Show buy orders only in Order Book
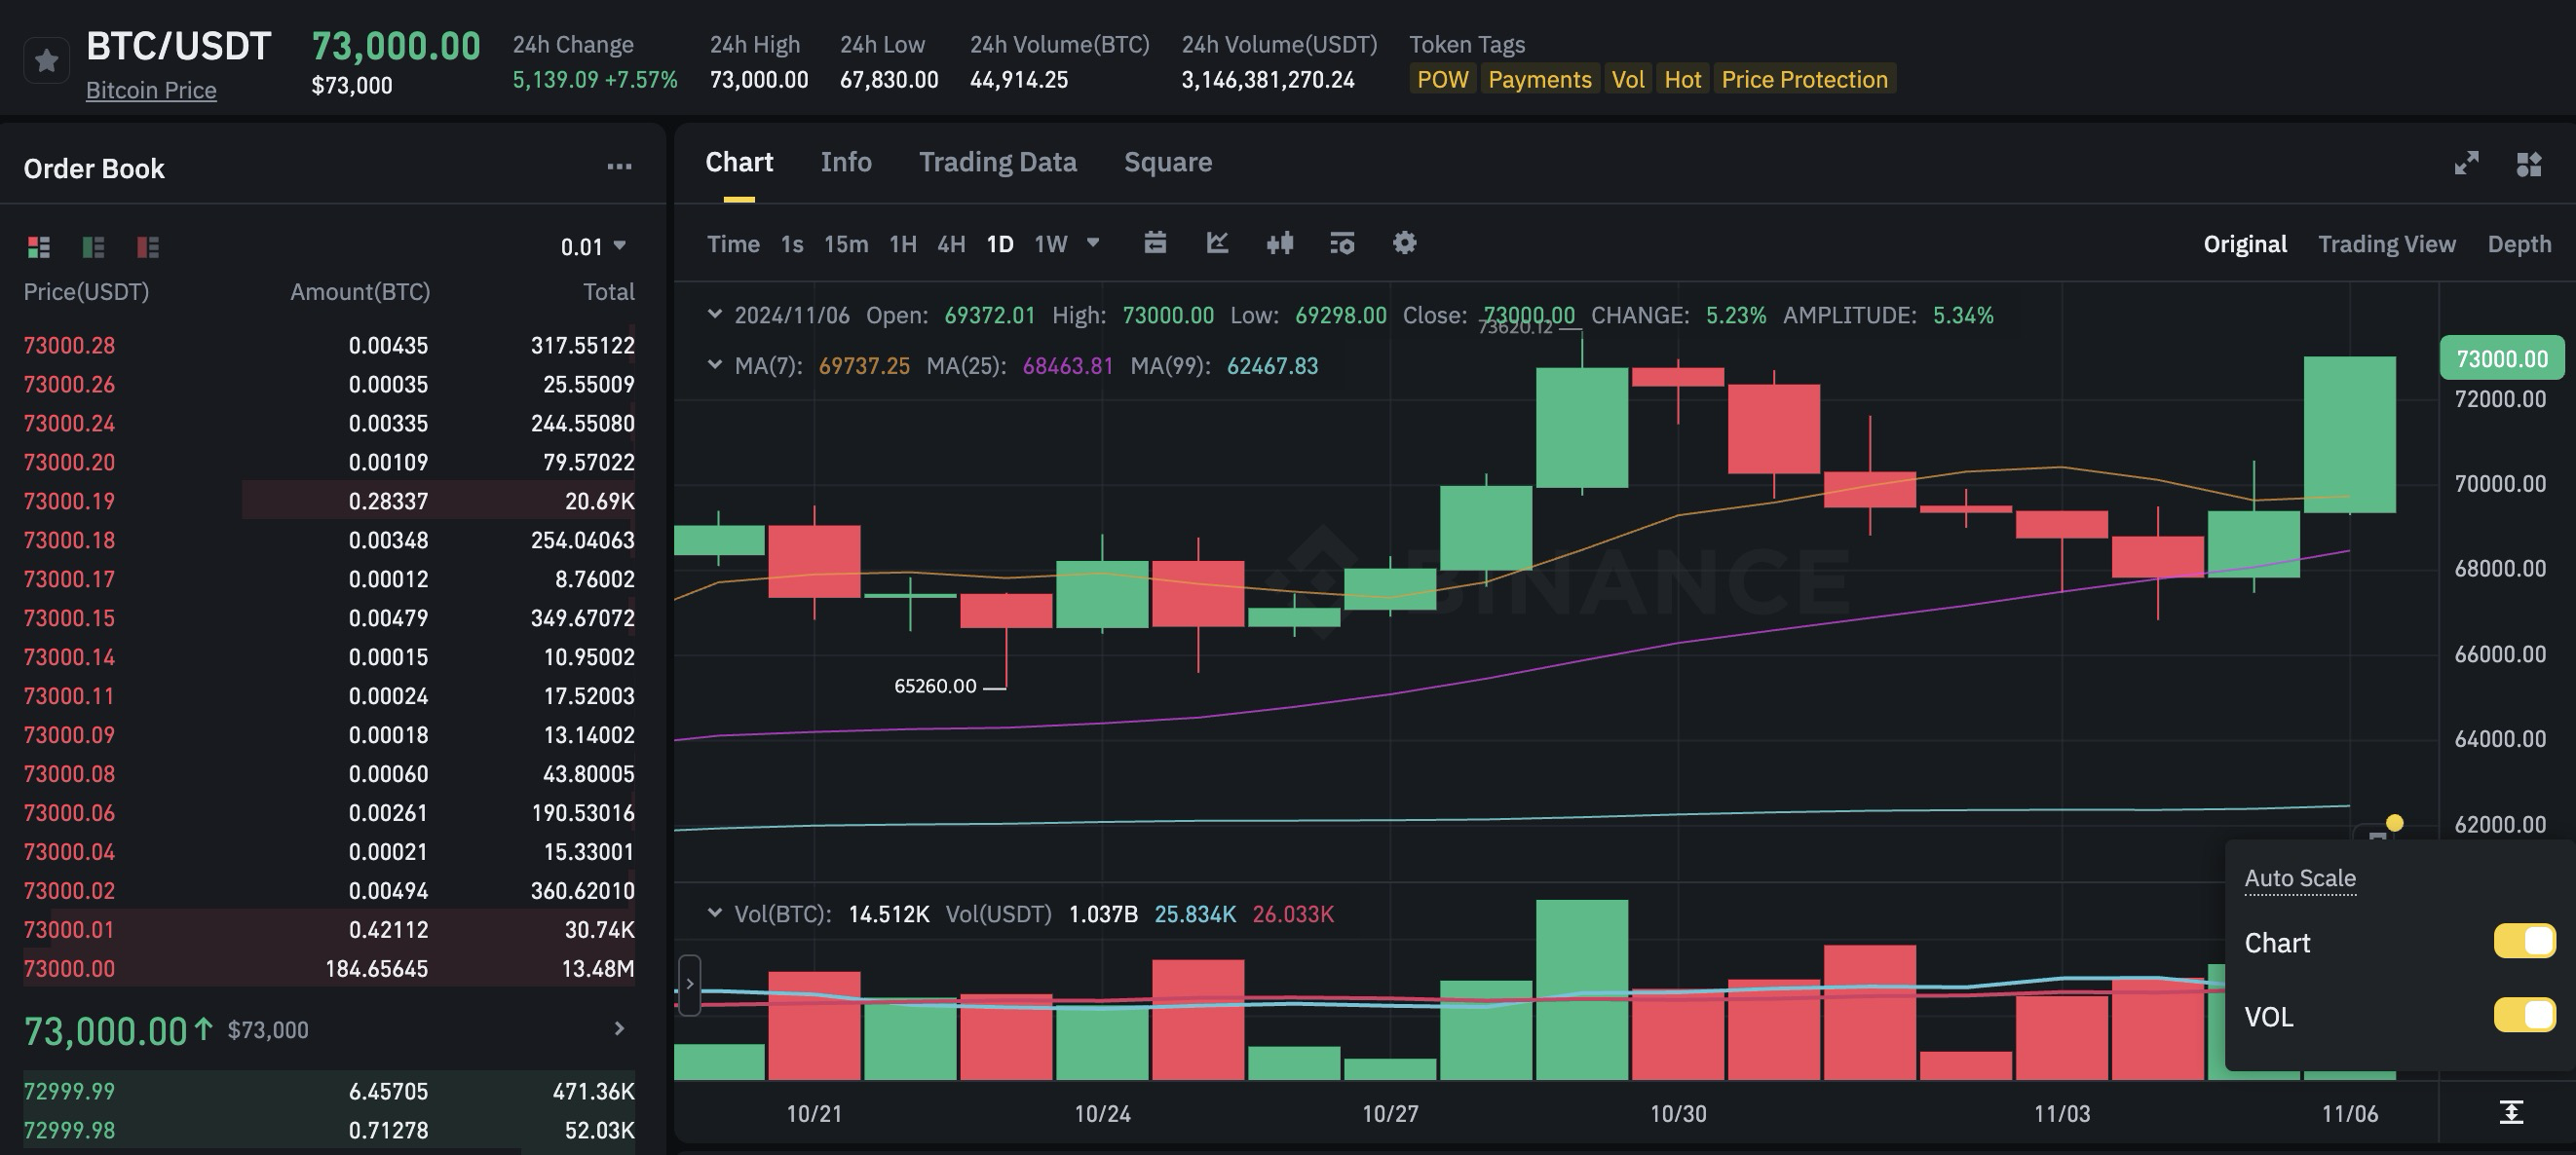 click(x=93, y=247)
